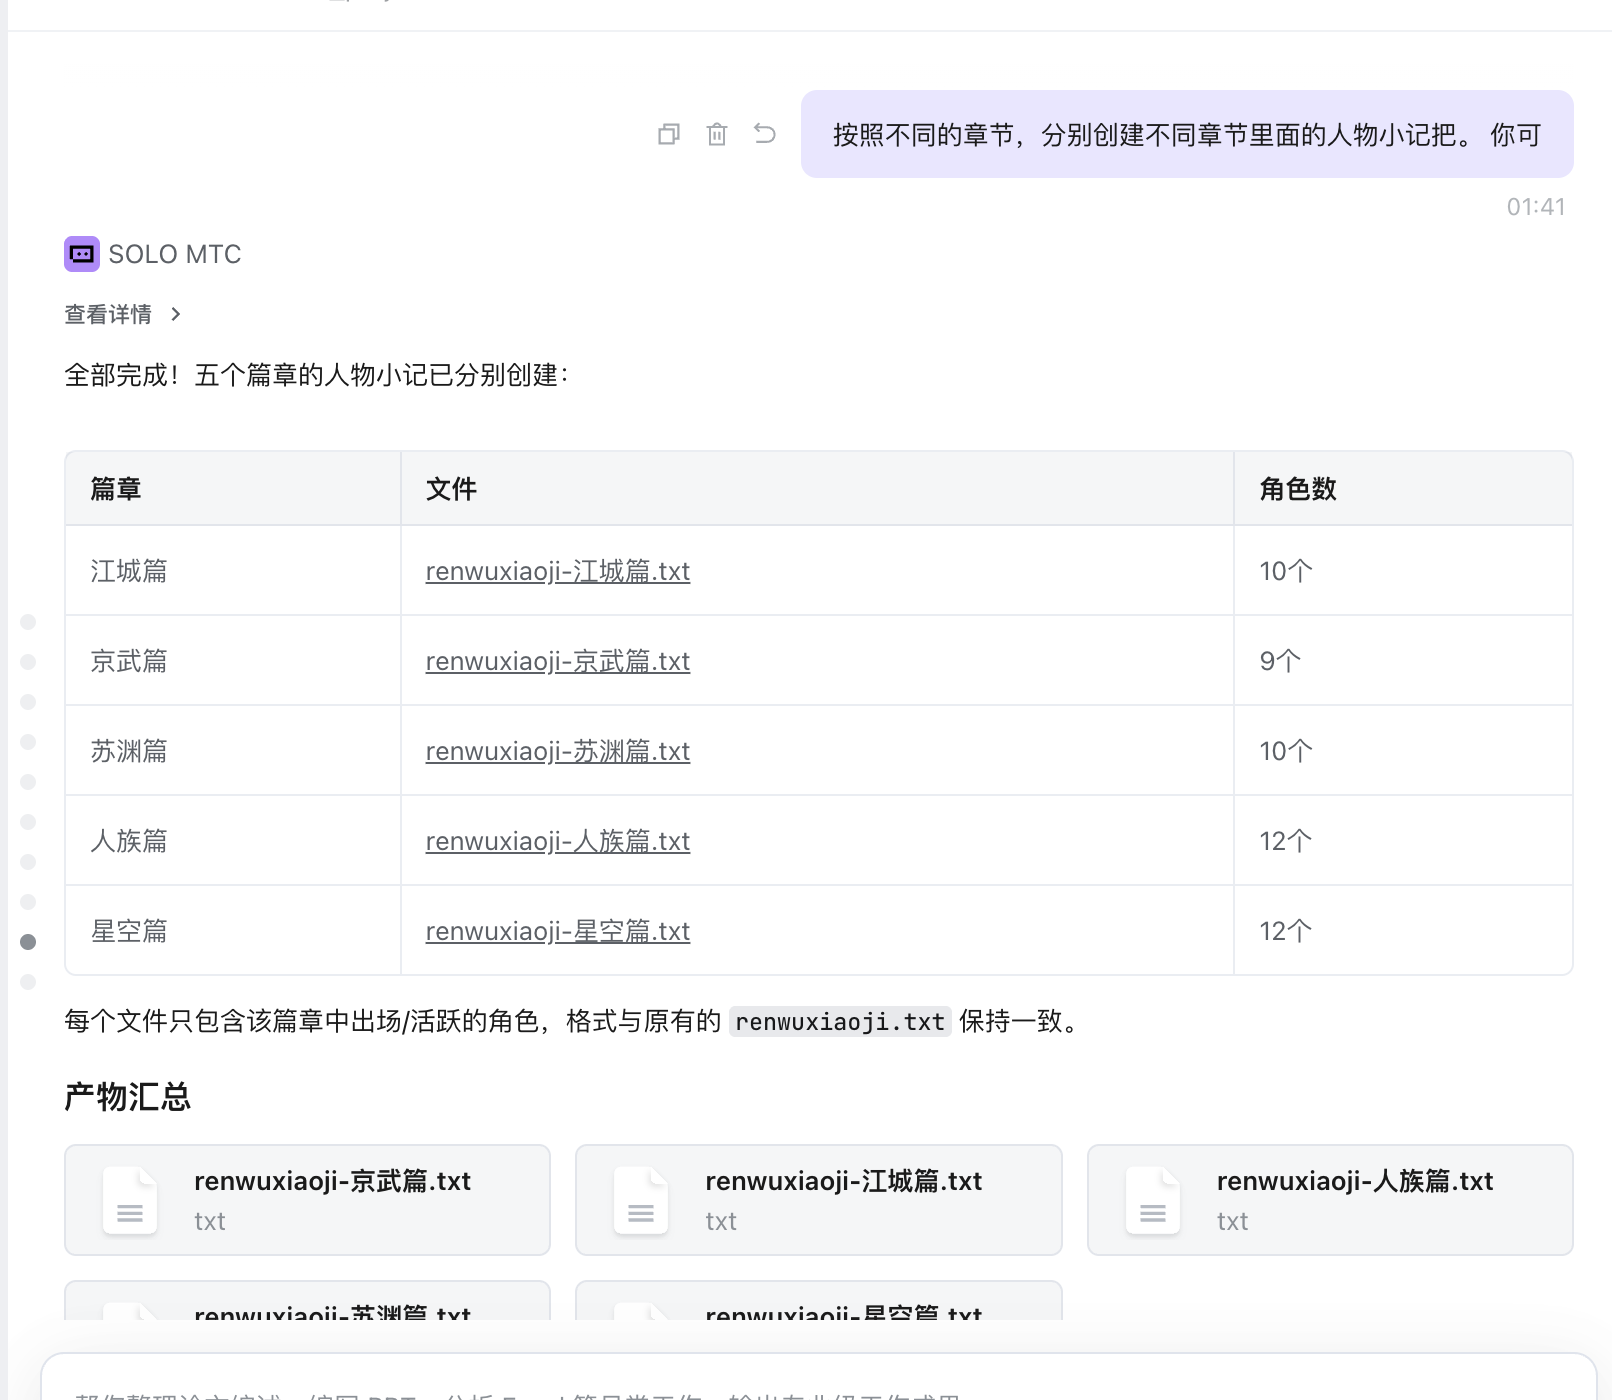Open renwuxiaoji-星空篇.txt table link

pyautogui.click(x=557, y=931)
